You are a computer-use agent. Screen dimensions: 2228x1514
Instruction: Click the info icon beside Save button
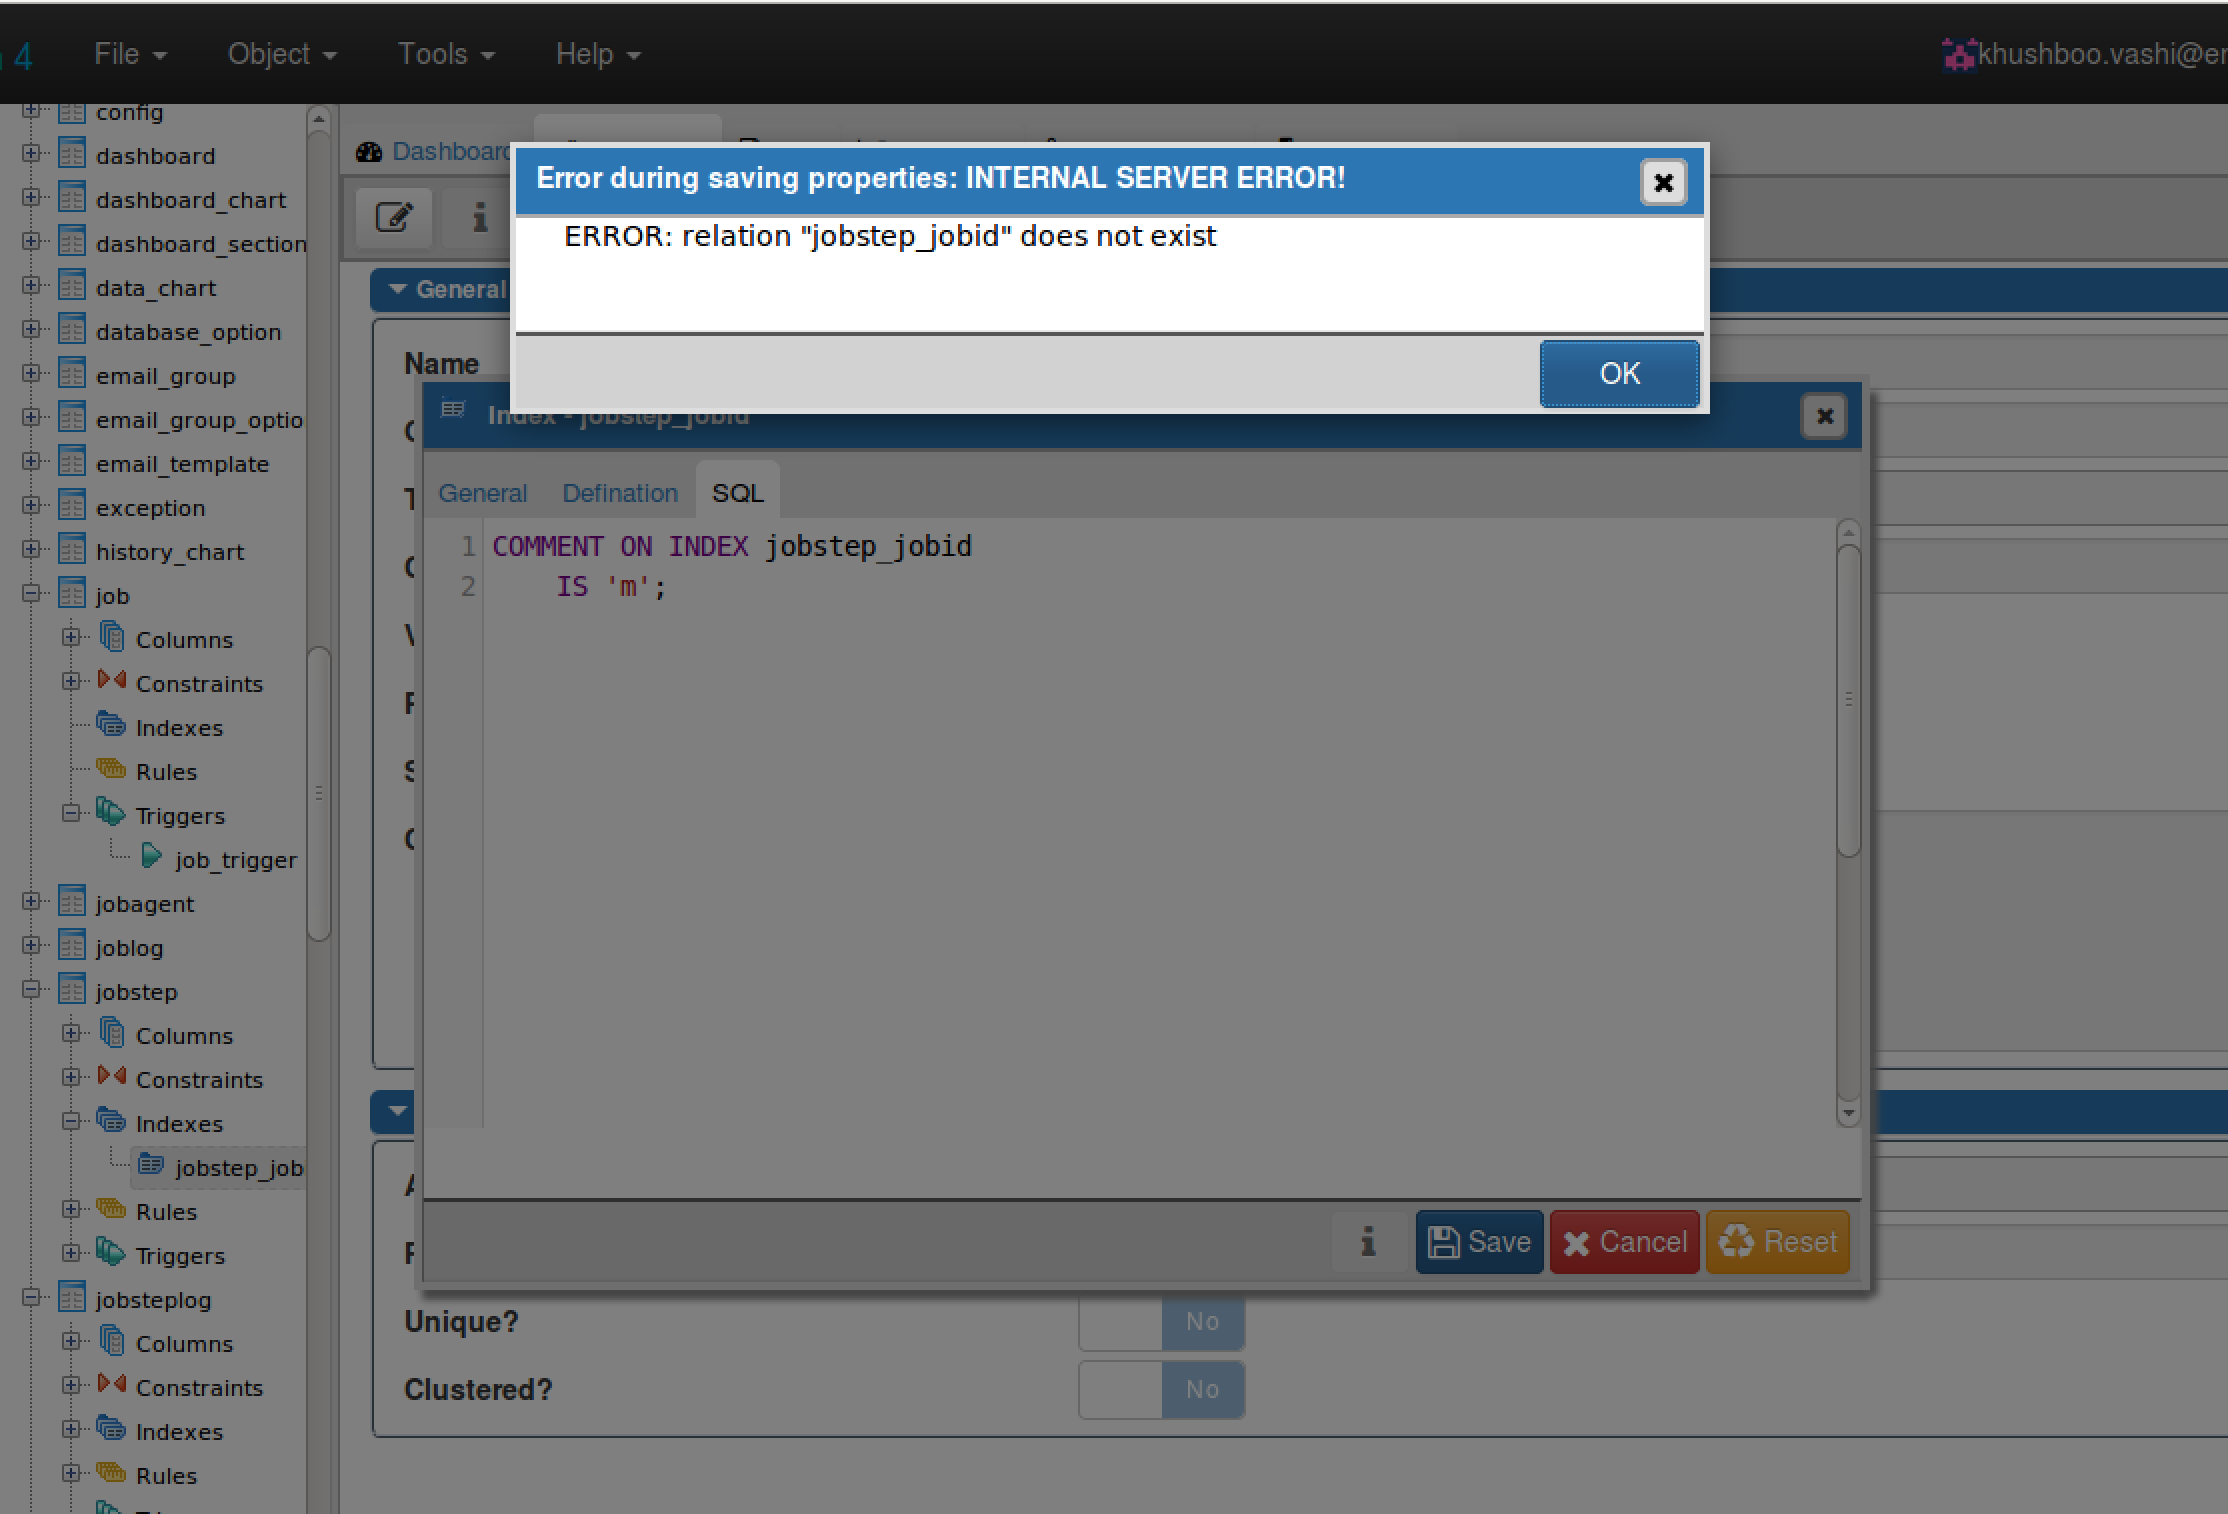pyautogui.click(x=1368, y=1242)
